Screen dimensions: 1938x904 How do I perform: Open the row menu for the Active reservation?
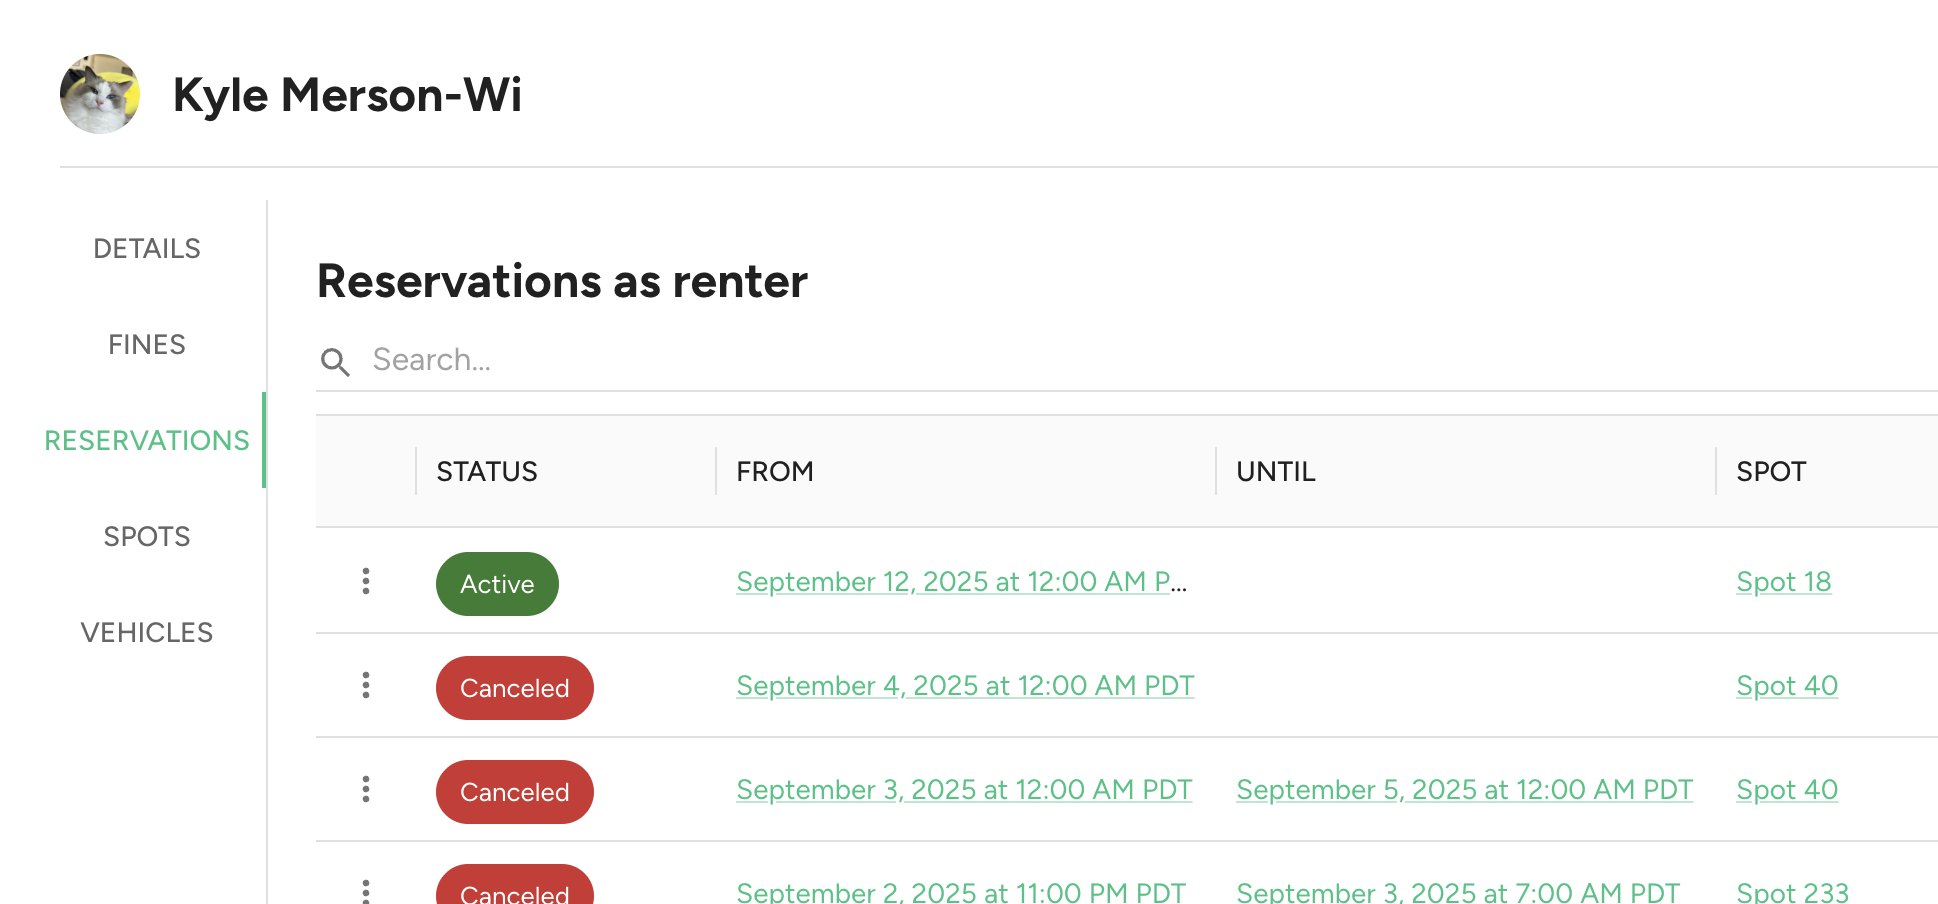pos(366,581)
